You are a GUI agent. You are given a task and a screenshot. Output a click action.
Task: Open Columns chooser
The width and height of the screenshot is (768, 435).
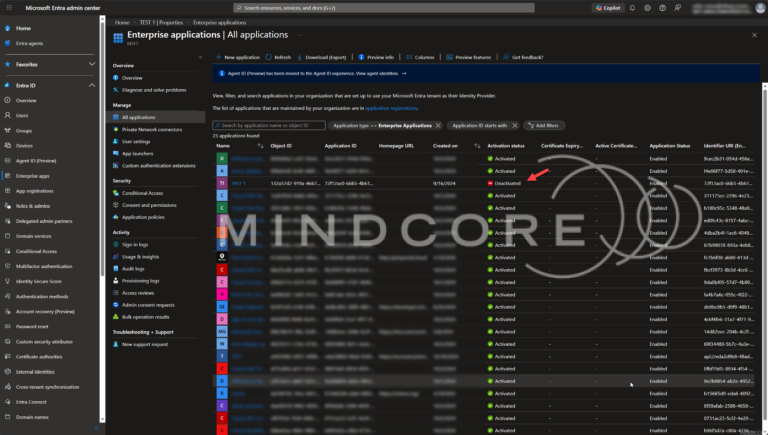[x=420, y=57]
